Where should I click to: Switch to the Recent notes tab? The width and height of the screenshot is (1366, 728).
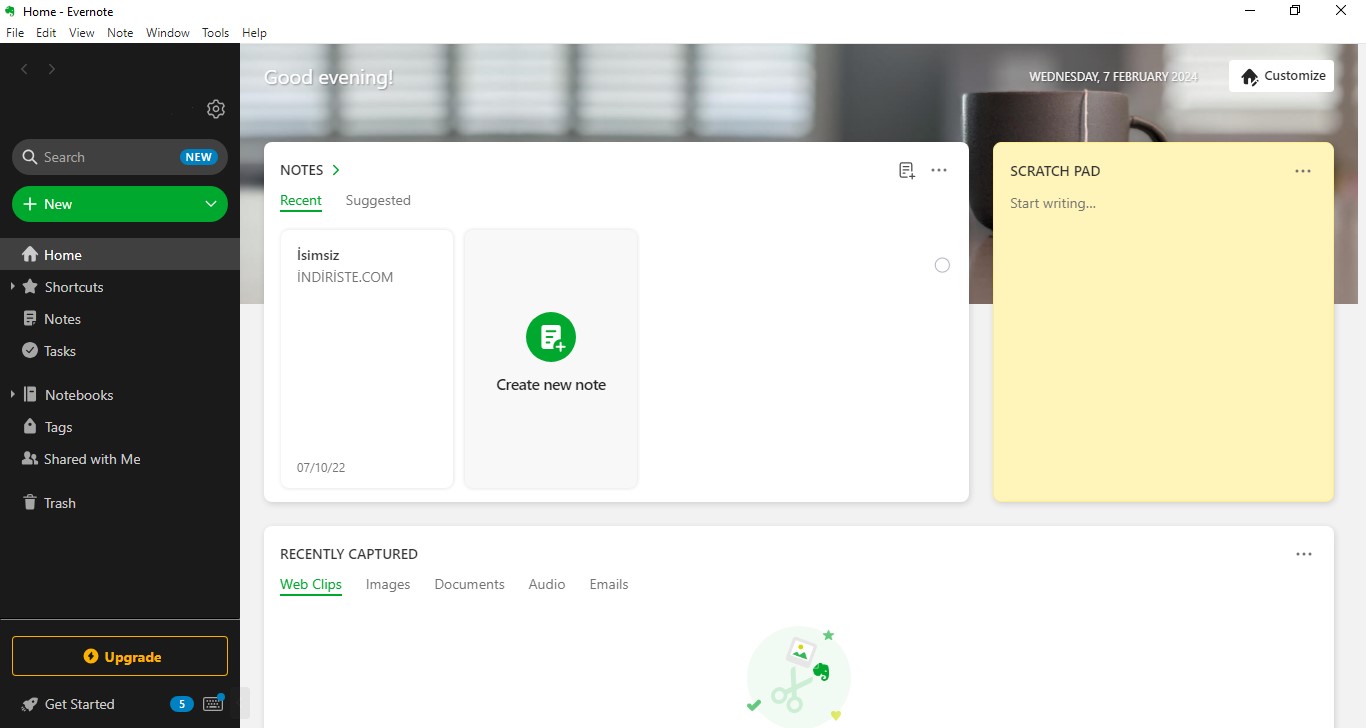click(x=301, y=200)
